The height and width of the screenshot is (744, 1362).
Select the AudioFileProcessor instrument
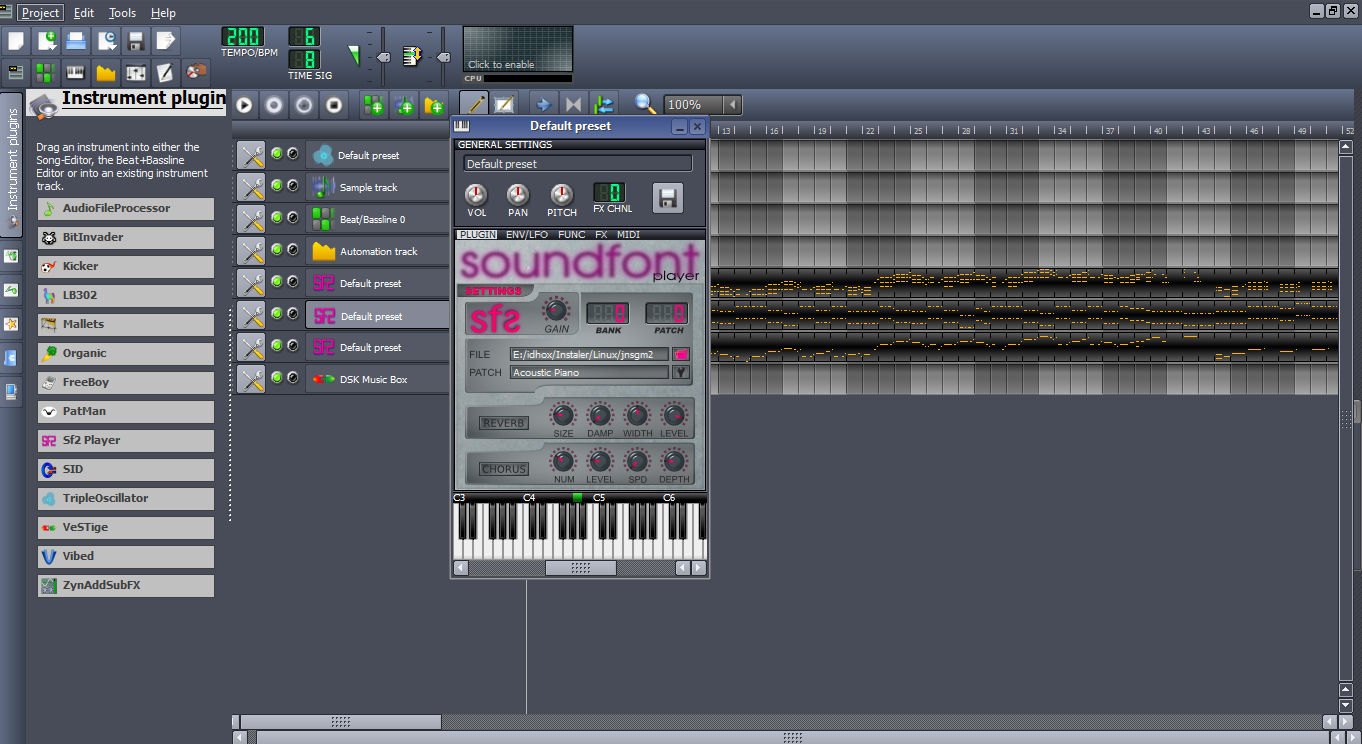pos(126,209)
